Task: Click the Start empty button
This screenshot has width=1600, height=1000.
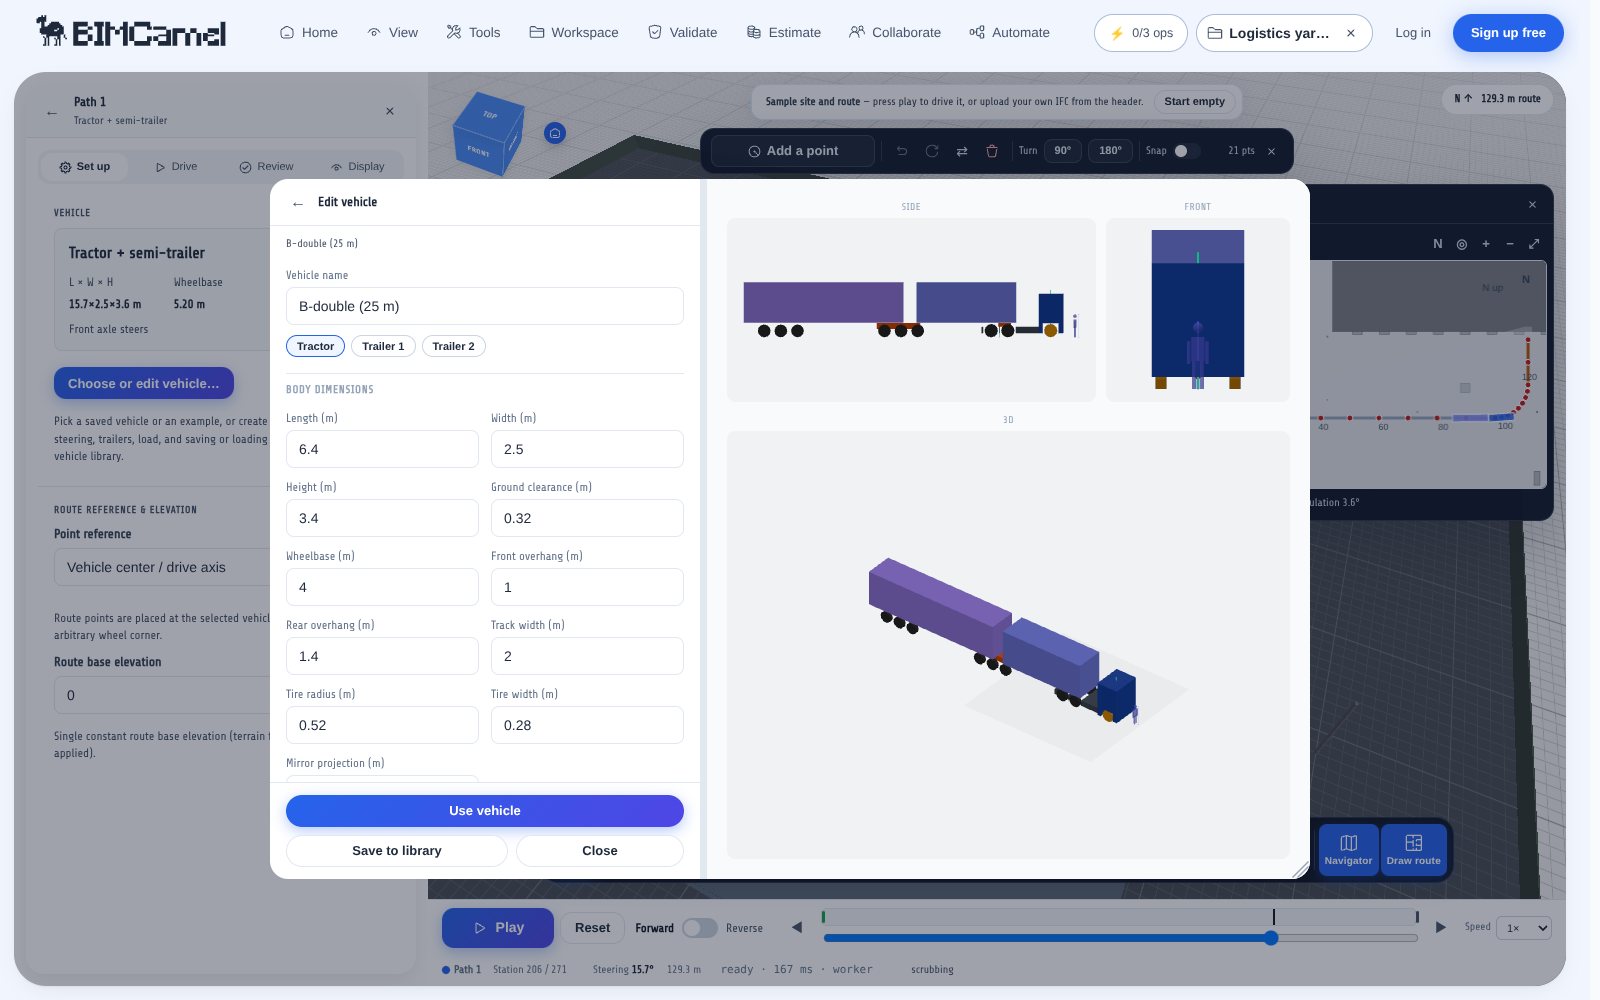Action: pos(1195,102)
